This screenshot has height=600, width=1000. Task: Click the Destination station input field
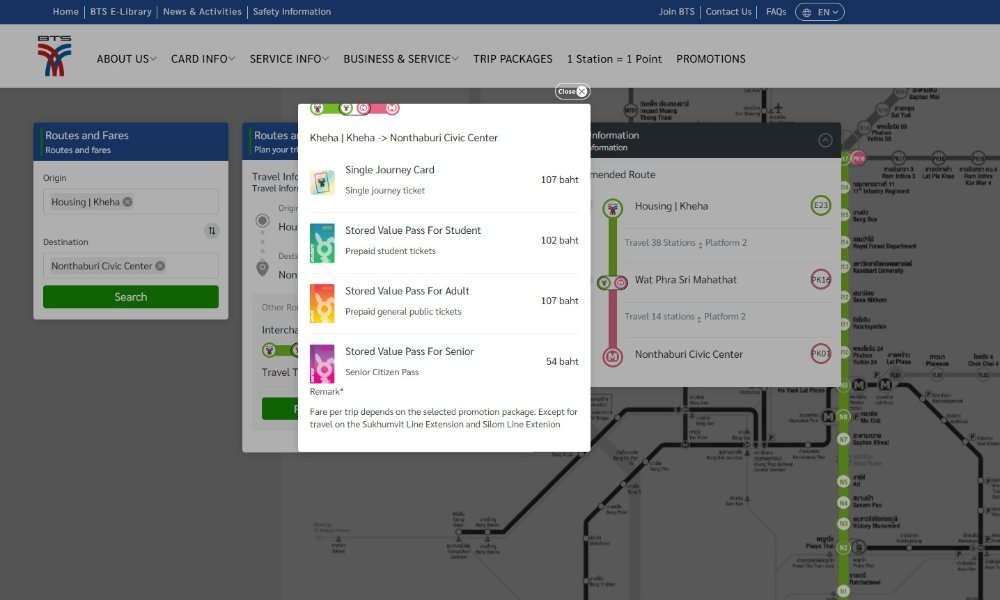(x=131, y=266)
